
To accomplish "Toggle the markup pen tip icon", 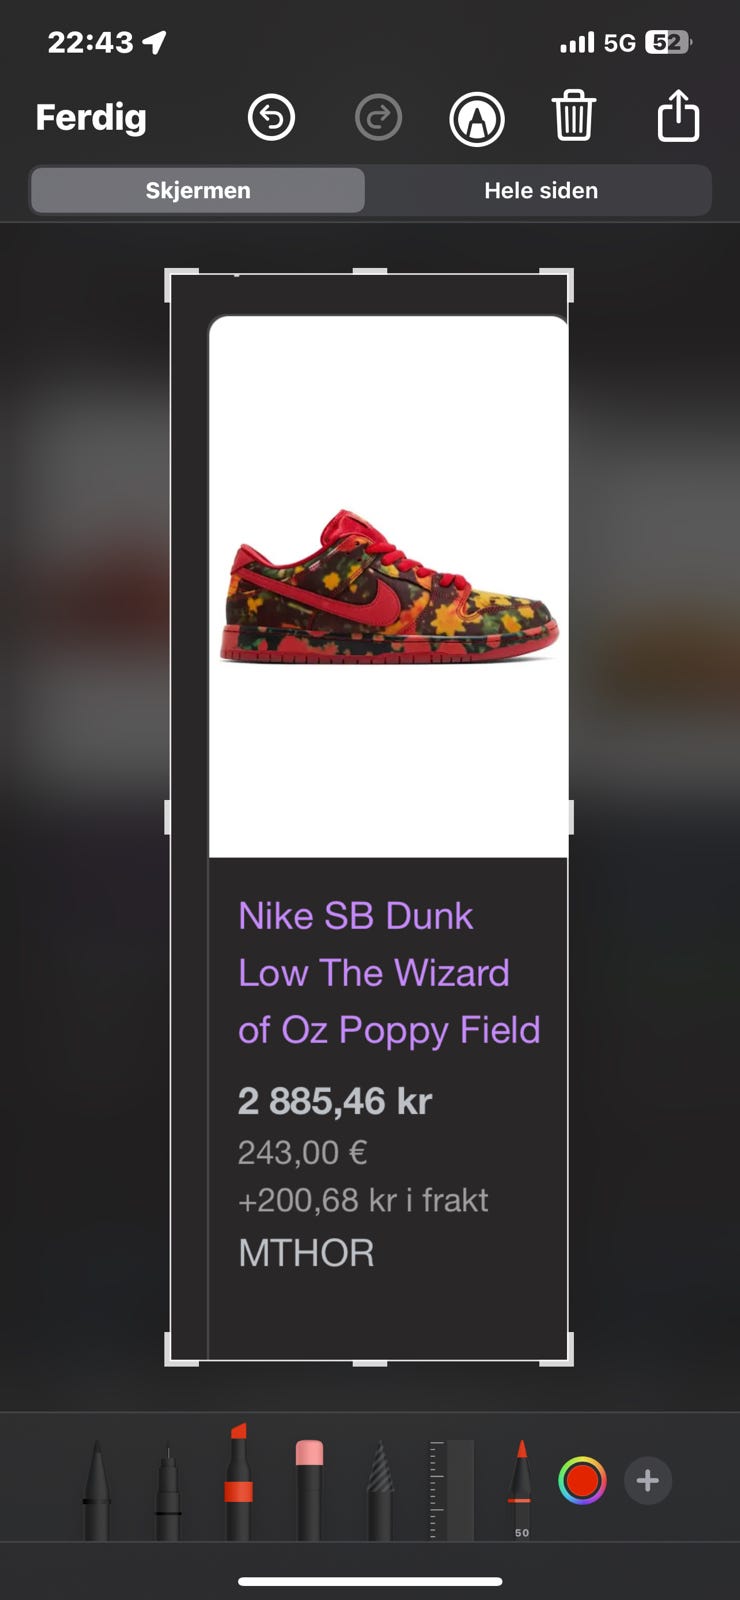I will pos(477,119).
